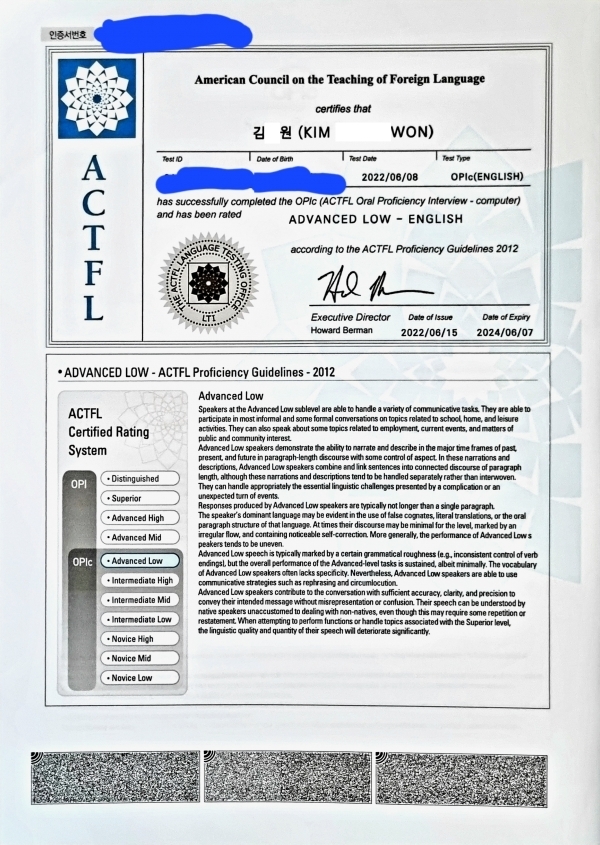Select the Superior rating level

pos(140,498)
